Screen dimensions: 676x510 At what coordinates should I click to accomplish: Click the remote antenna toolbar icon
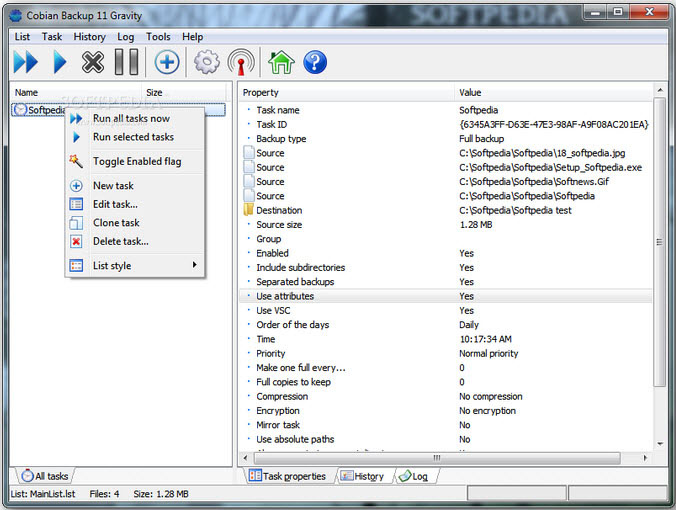pyautogui.click(x=240, y=62)
